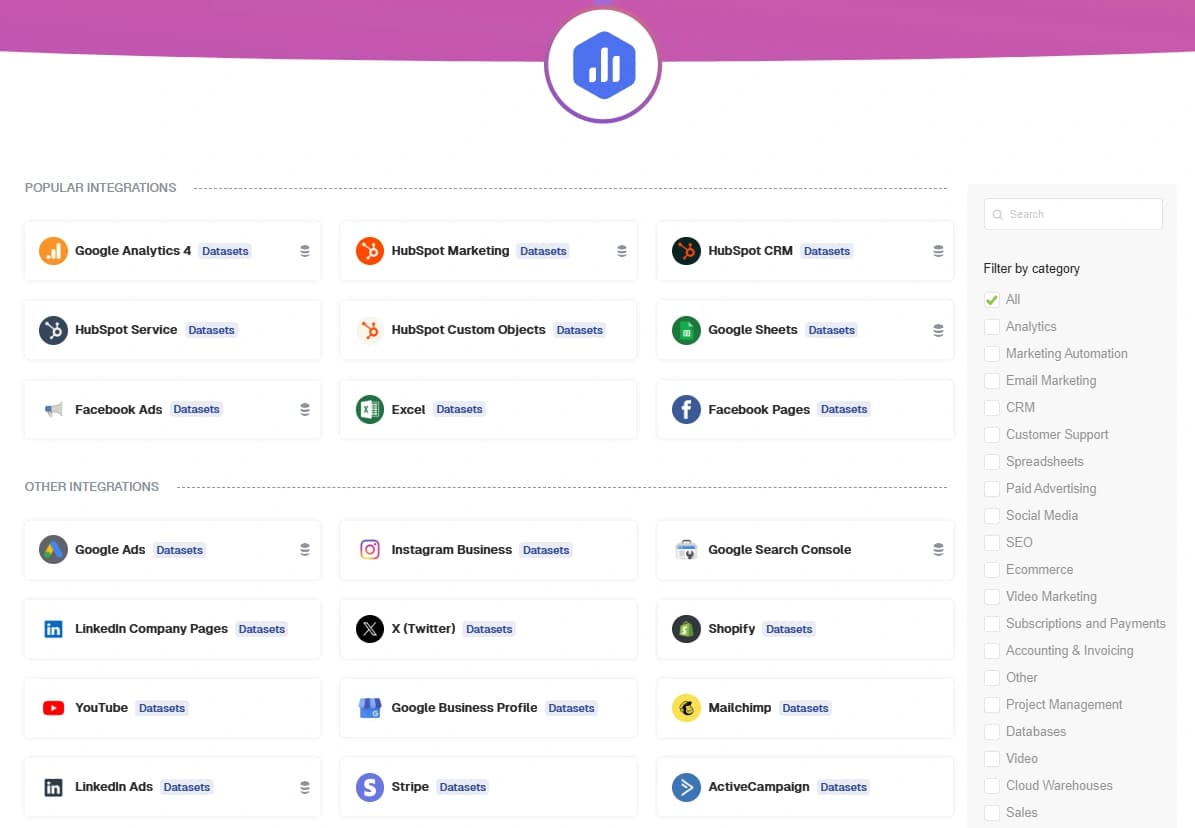Click the X (Twitter) icon
This screenshot has width=1195, height=828.
pos(370,629)
